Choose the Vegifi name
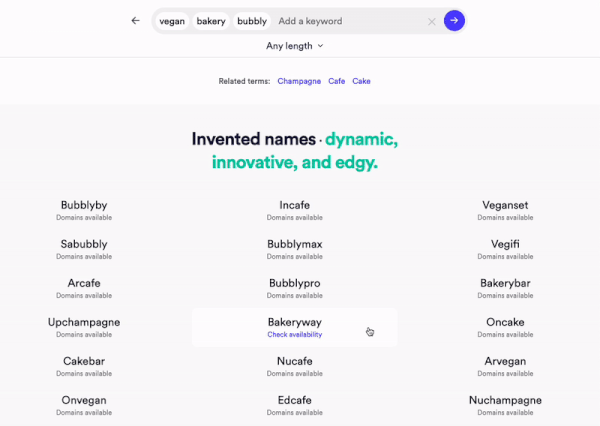The width and height of the screenshot is (600, 426). coord(505,244)
